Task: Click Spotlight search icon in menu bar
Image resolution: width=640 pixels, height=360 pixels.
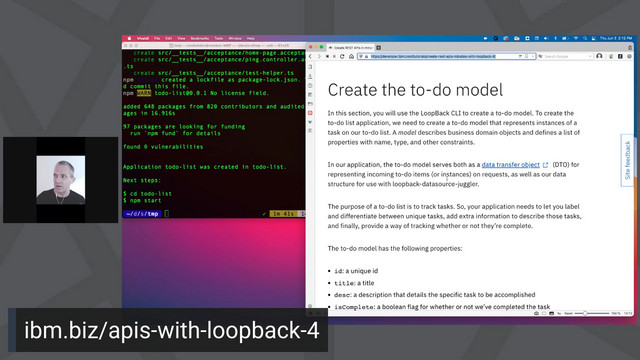Action: click(585, 38)
